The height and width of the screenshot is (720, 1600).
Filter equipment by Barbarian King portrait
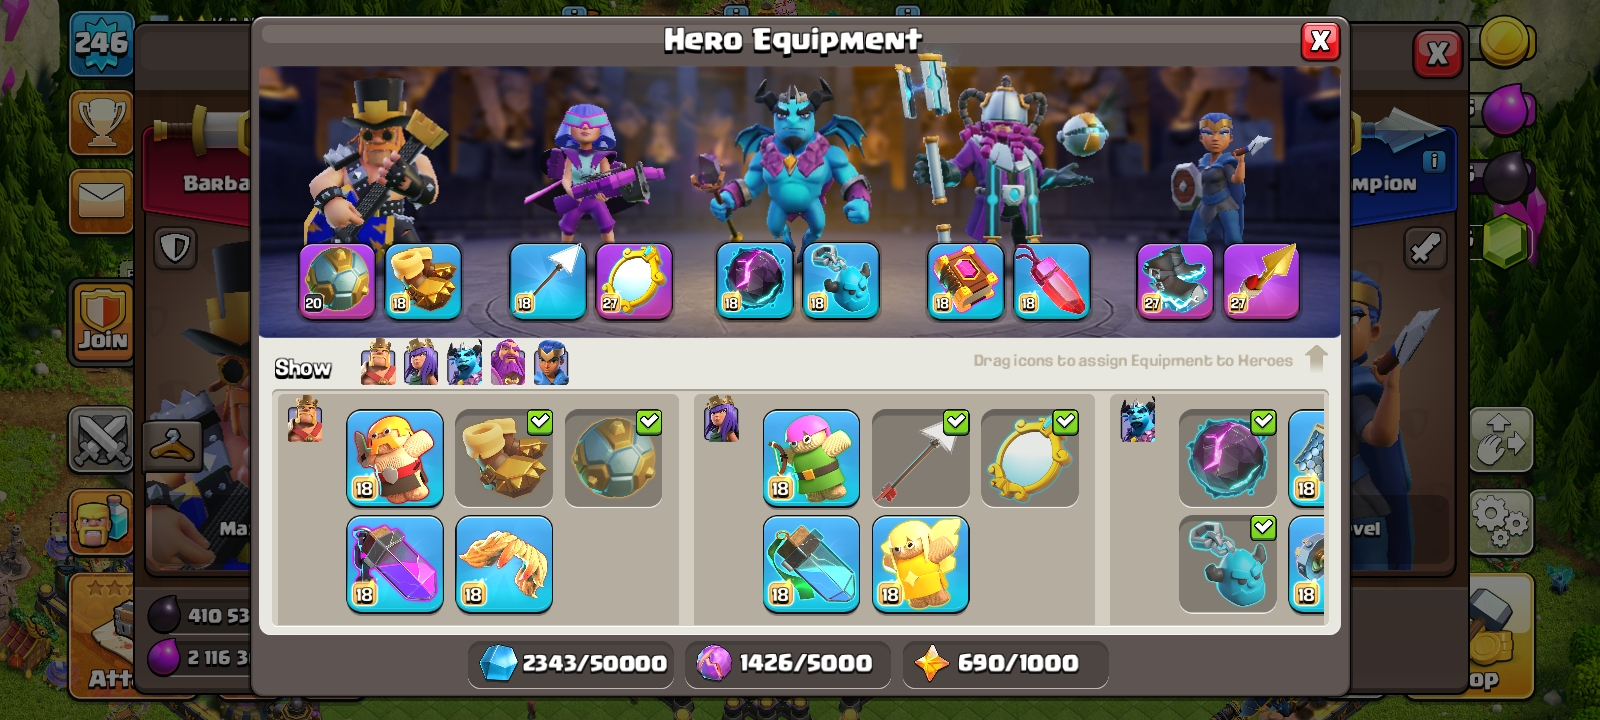point(378,362)
